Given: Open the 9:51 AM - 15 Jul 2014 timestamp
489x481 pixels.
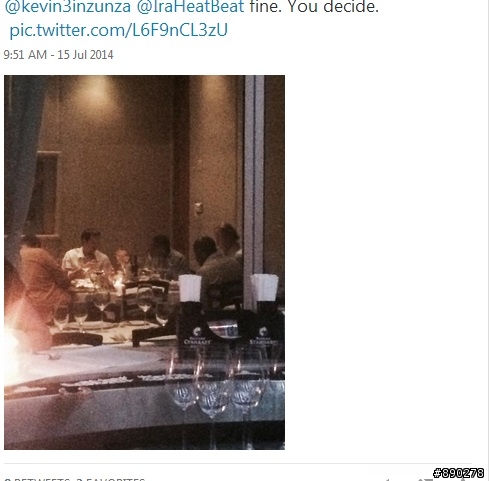Looking at the screenshot, I should pyautogui.click(x=58, y=55).
